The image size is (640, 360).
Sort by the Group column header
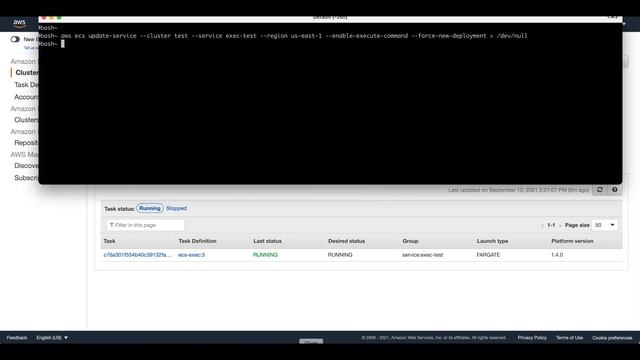coord(410,241)
